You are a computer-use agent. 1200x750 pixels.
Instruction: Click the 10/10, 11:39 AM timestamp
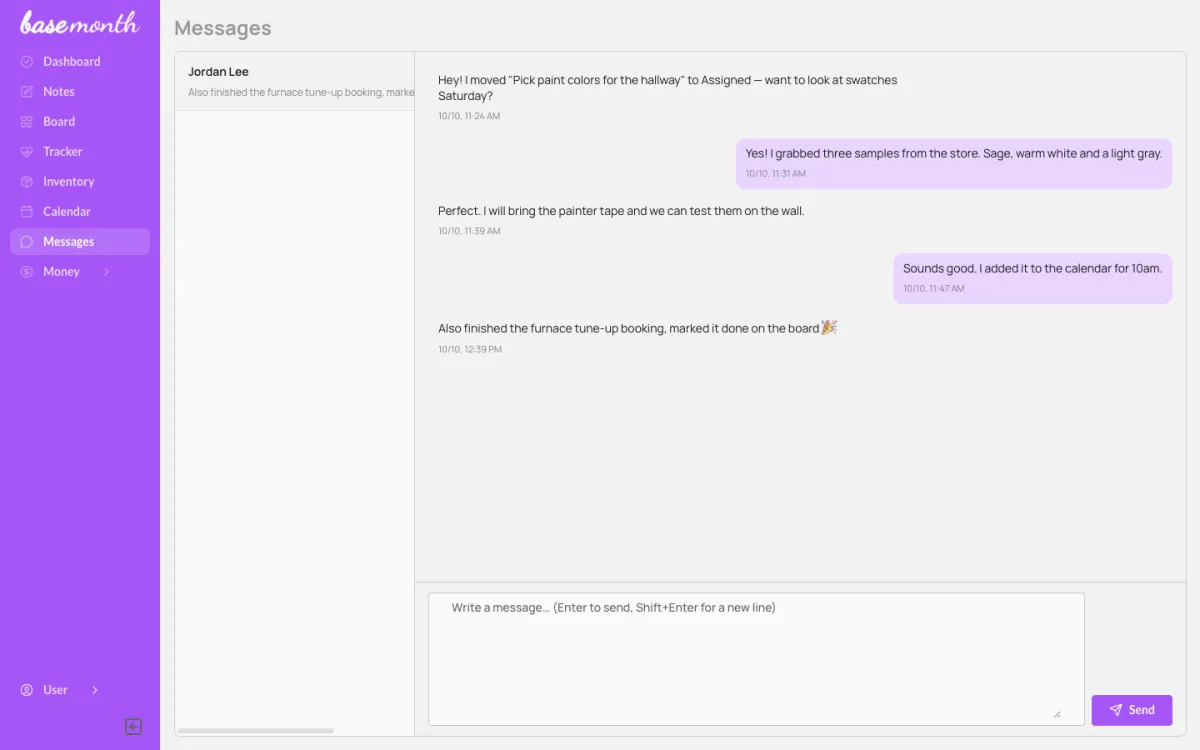click(469, 231)
